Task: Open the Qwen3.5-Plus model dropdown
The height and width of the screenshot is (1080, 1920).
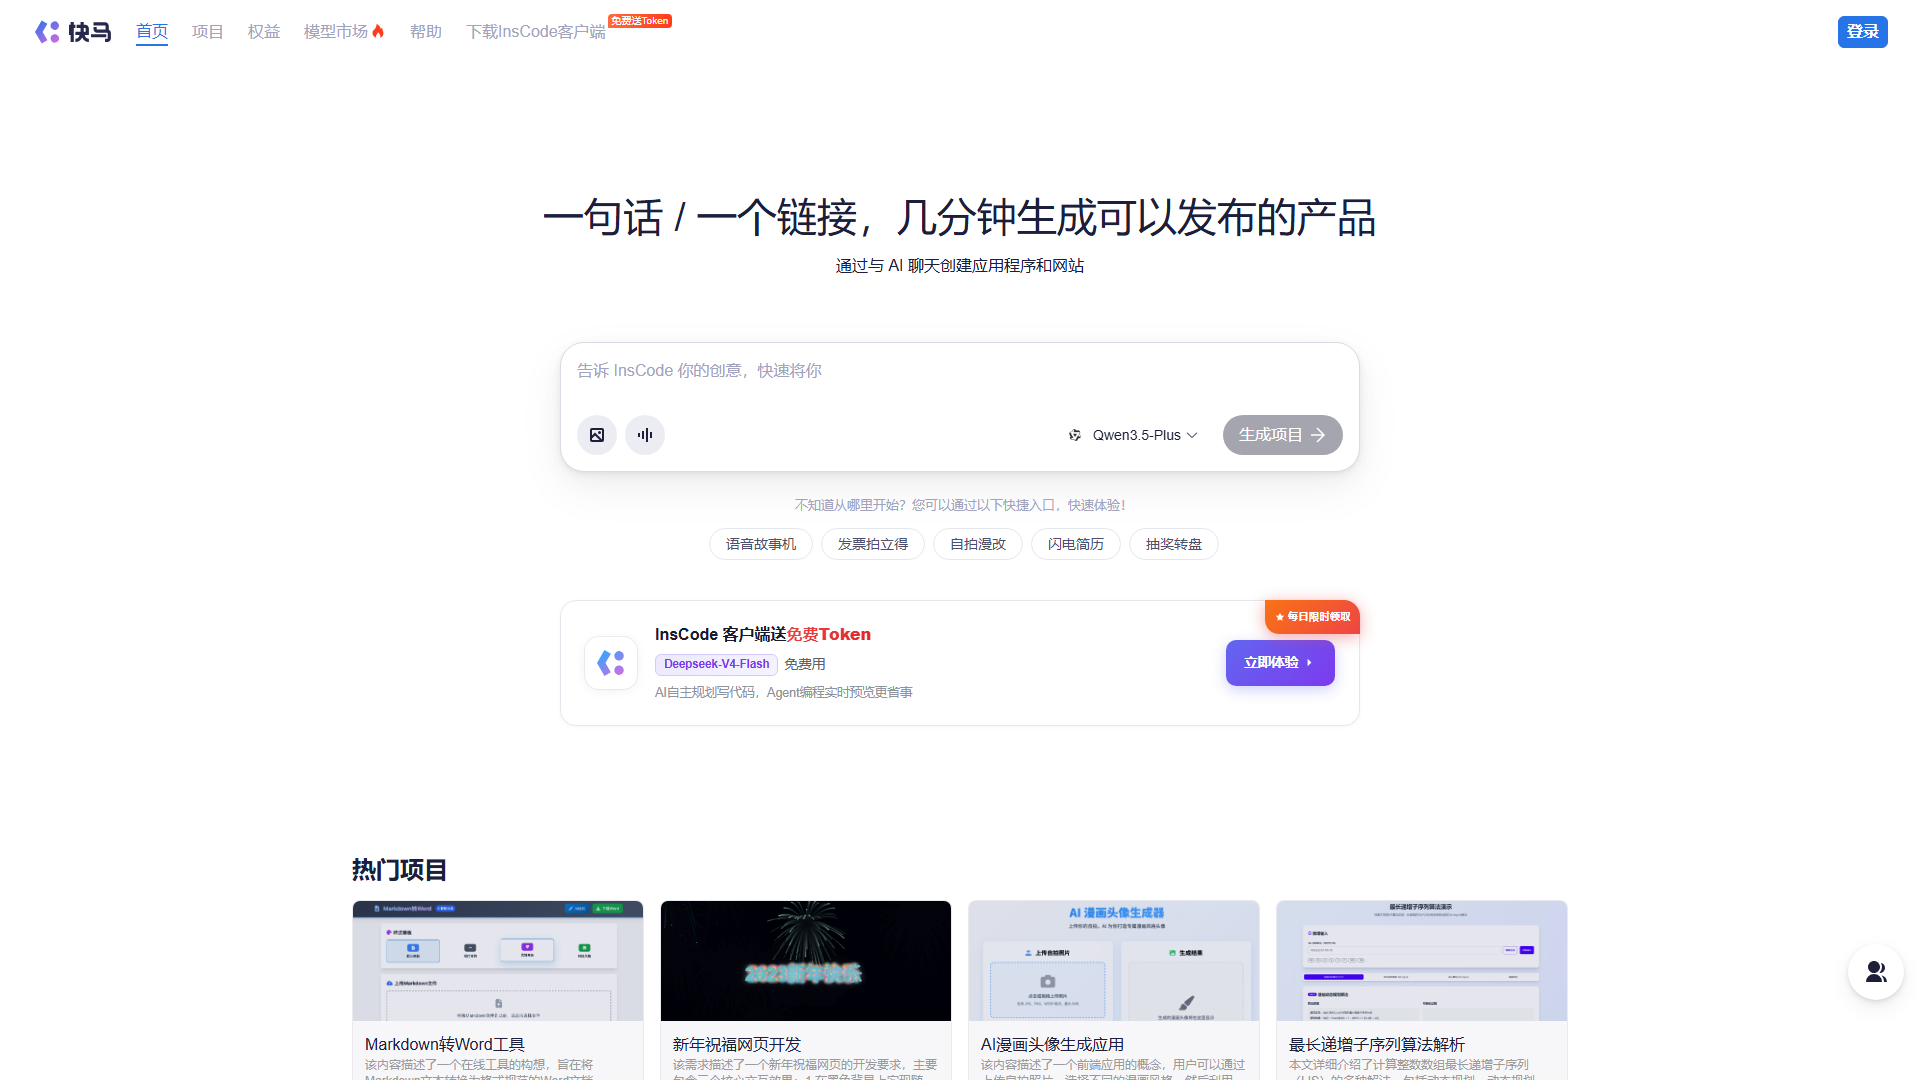Action: 1133,435
